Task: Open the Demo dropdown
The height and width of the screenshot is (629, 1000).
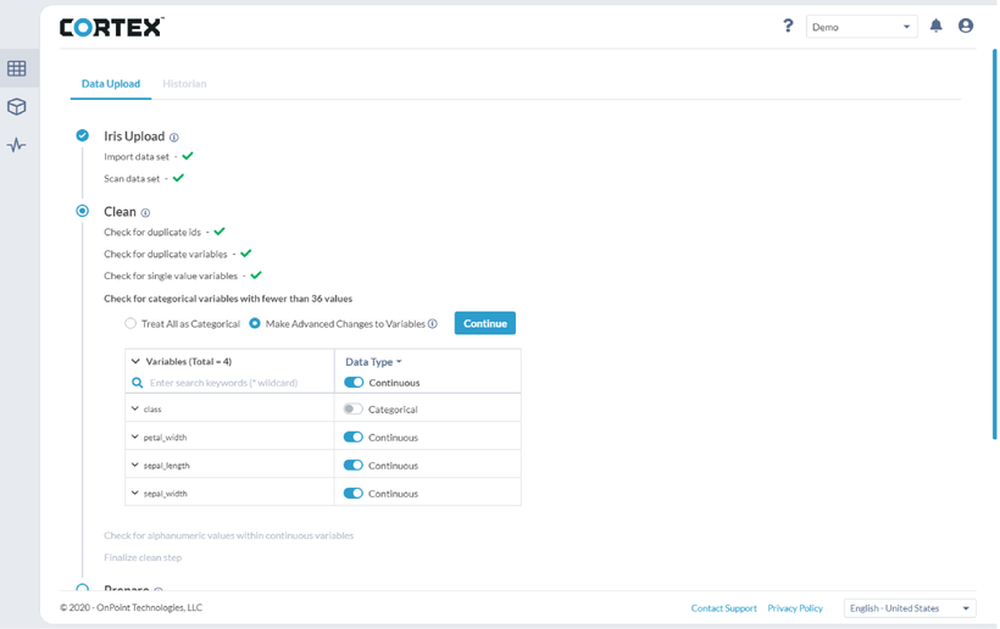Action: (x=861, y=27)
